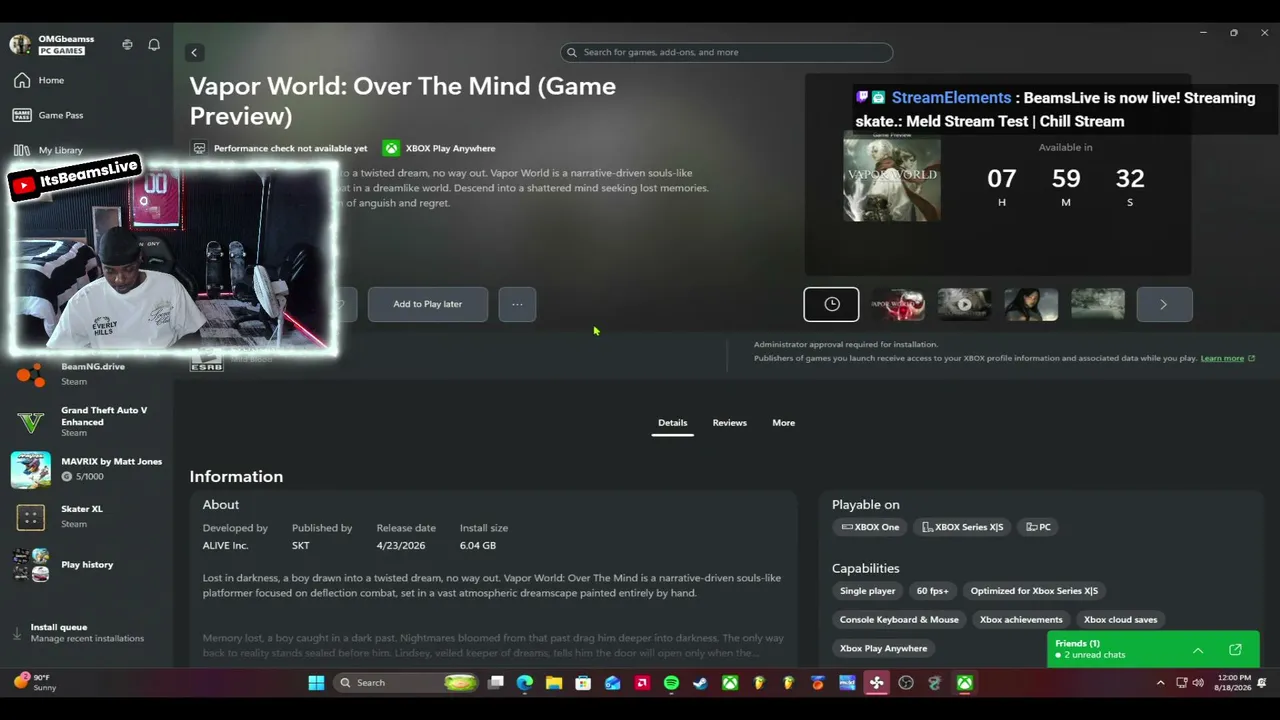
Task: Expand the Friends chat panel chevron
Action: (1198, 650)
